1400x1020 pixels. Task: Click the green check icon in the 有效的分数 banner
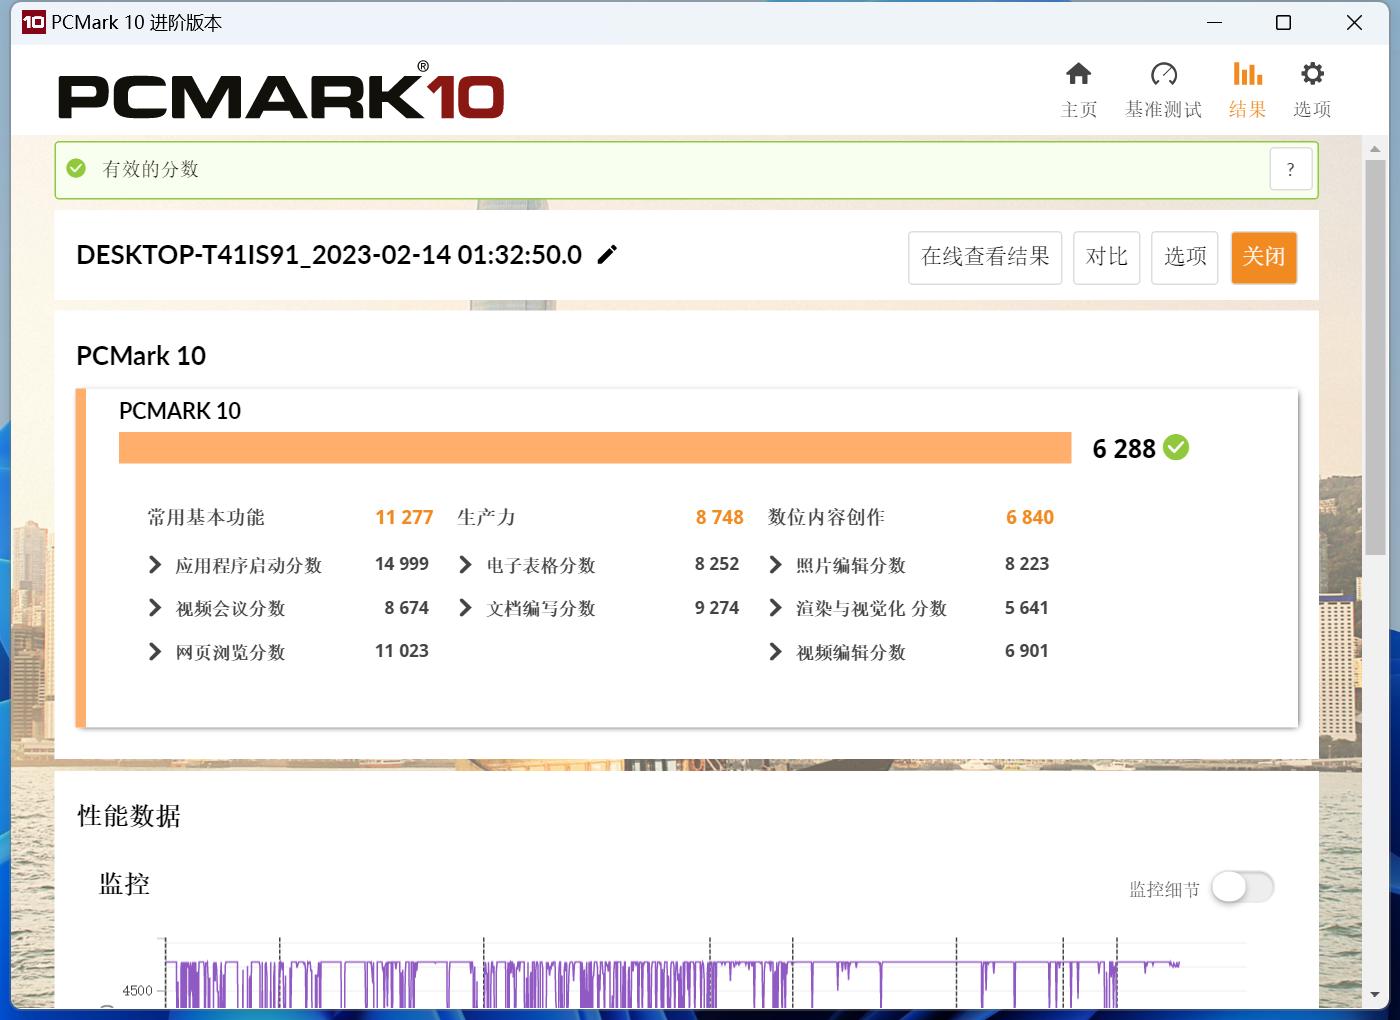tap(76, 168)
